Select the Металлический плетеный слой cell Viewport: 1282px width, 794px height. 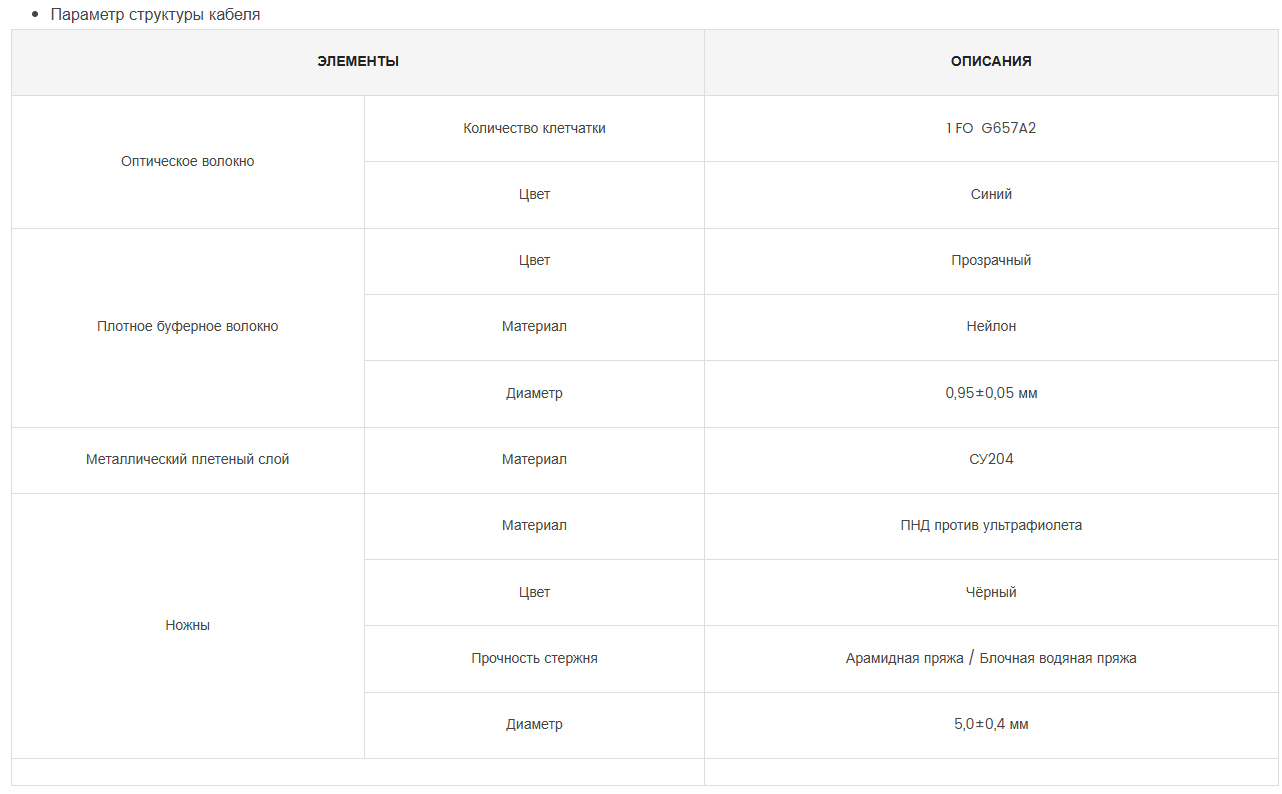click(188, 460)
